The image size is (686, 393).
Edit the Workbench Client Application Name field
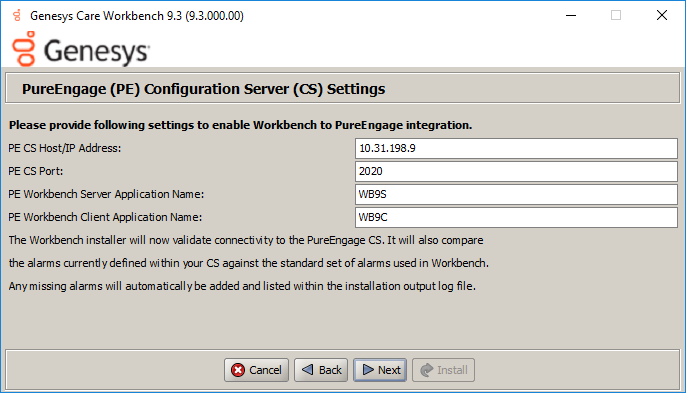(516, 217)
